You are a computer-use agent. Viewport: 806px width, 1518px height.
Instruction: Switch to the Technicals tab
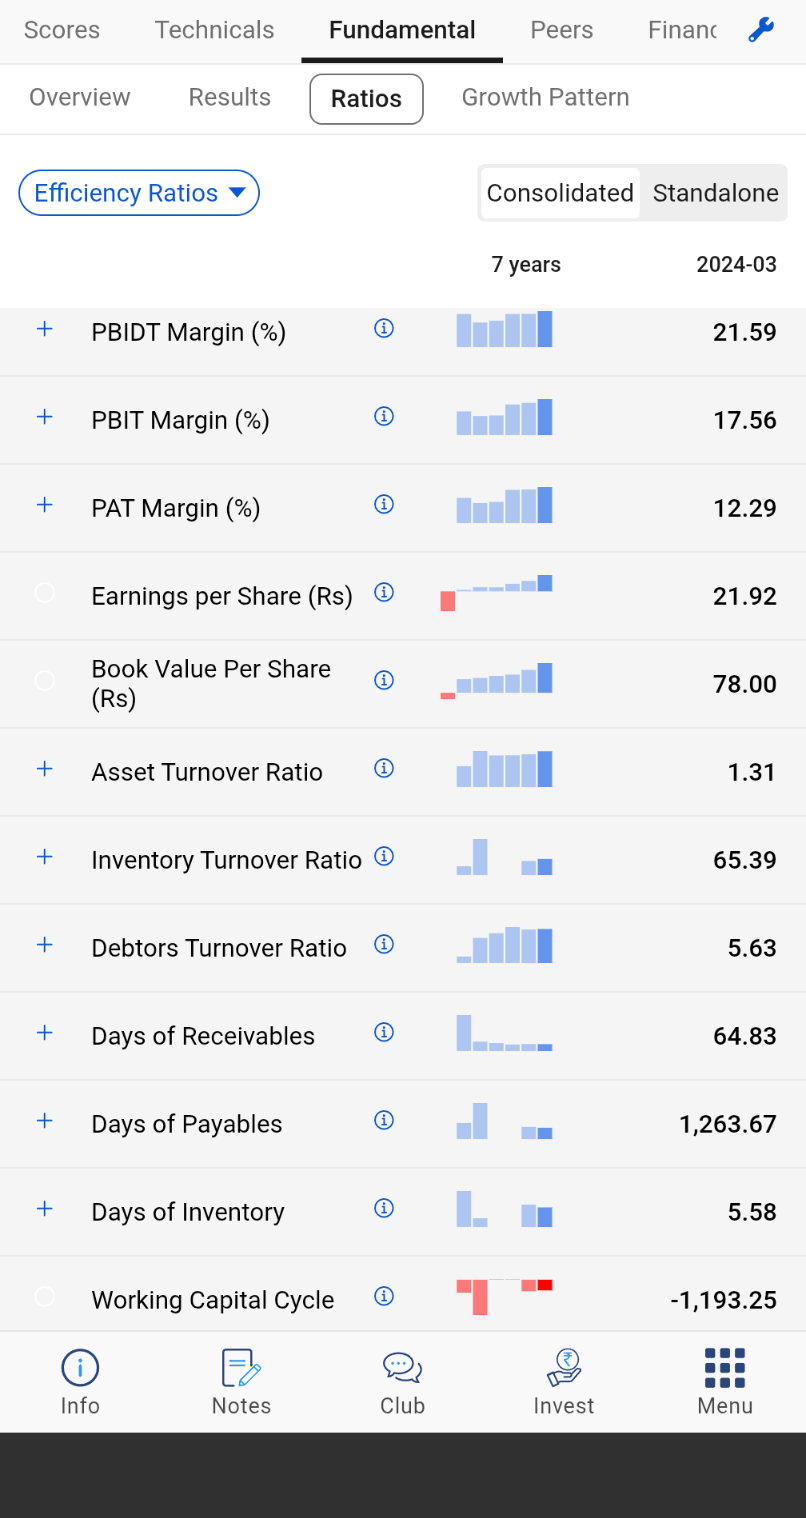point(214,30)
